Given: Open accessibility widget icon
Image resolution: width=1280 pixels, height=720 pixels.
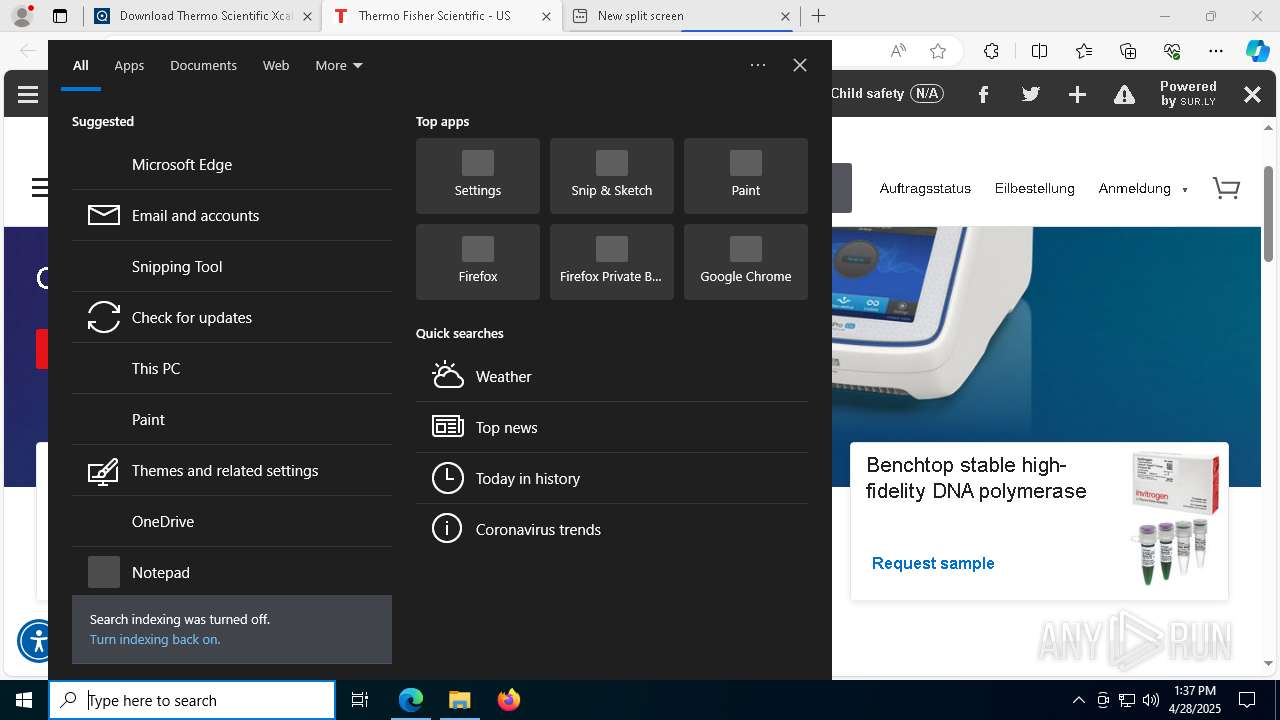Looking at the screenshot, I should click(x=36, y=640).
